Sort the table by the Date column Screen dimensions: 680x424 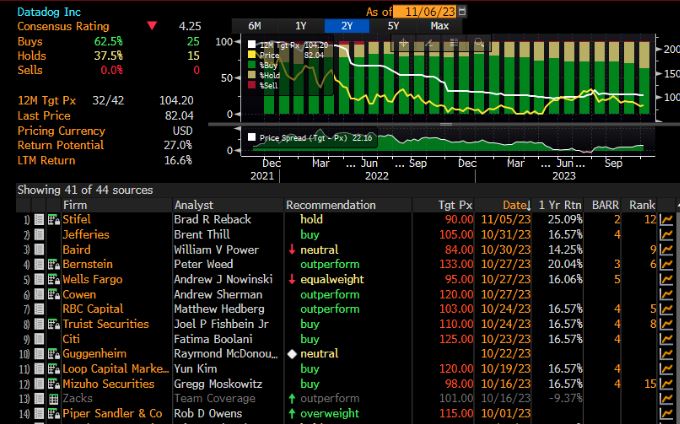503,205
